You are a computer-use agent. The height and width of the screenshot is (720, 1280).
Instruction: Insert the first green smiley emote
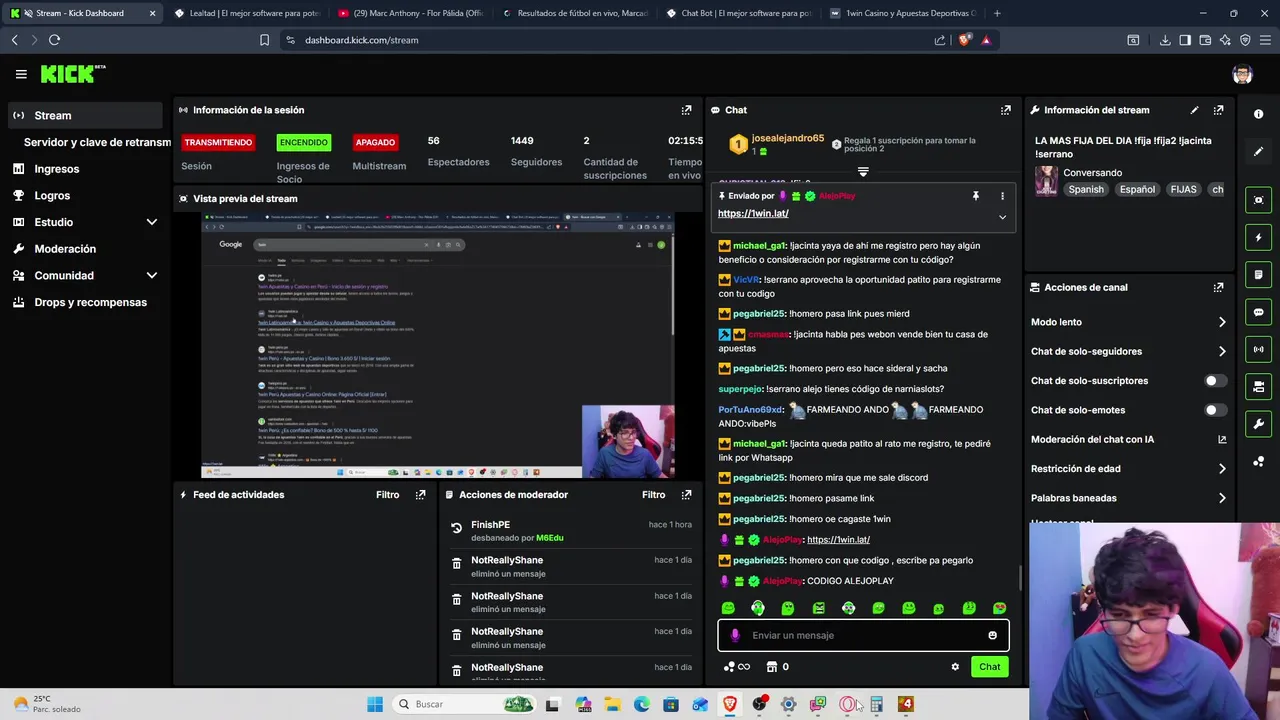pyautogui.click(x=728, y=608)
